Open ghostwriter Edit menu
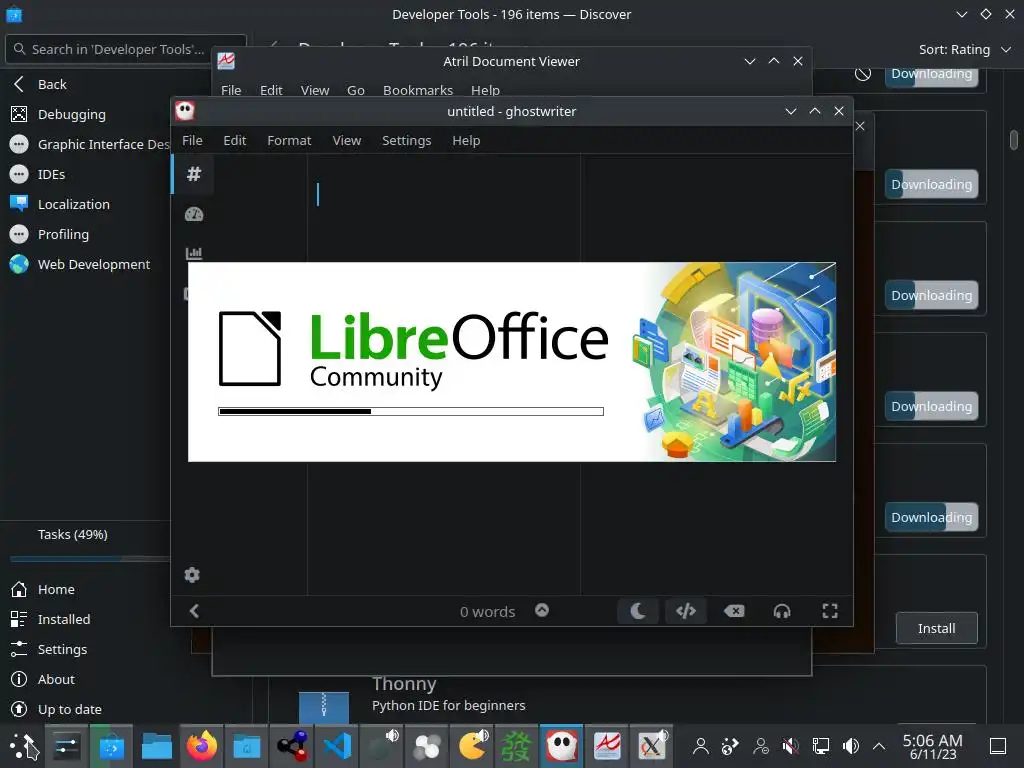The image size is (1024, 768). 234,140
